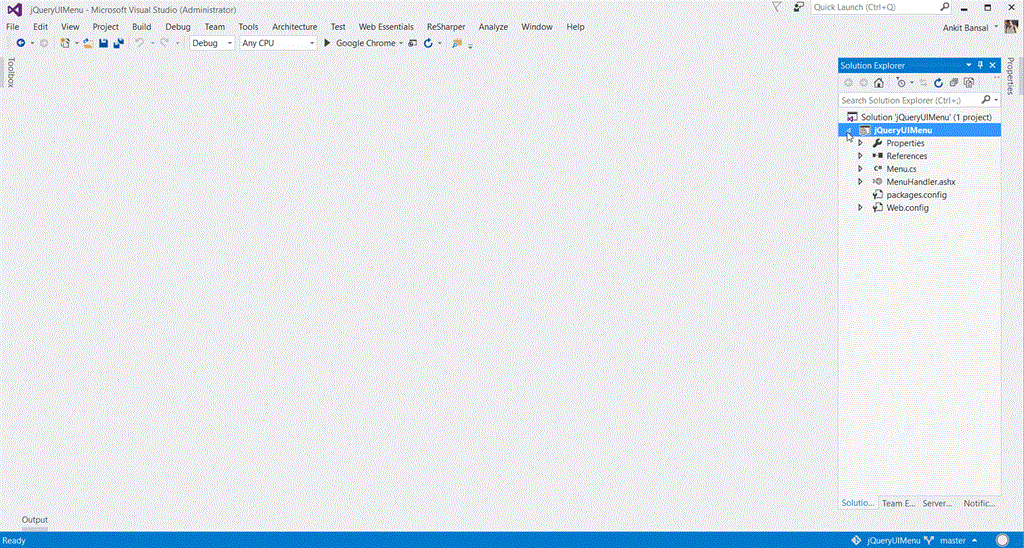The height and width of the screenshot is (548, 1024).
Task: Click the Send Feedback icon
Action: coord(799,7)
